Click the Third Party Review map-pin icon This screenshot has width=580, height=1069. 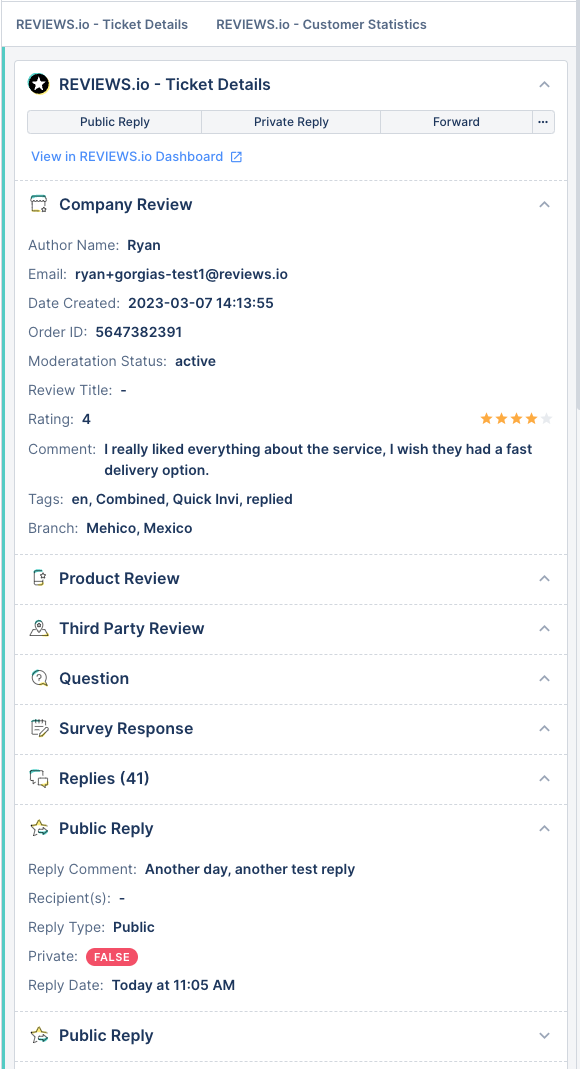[39, 628]
